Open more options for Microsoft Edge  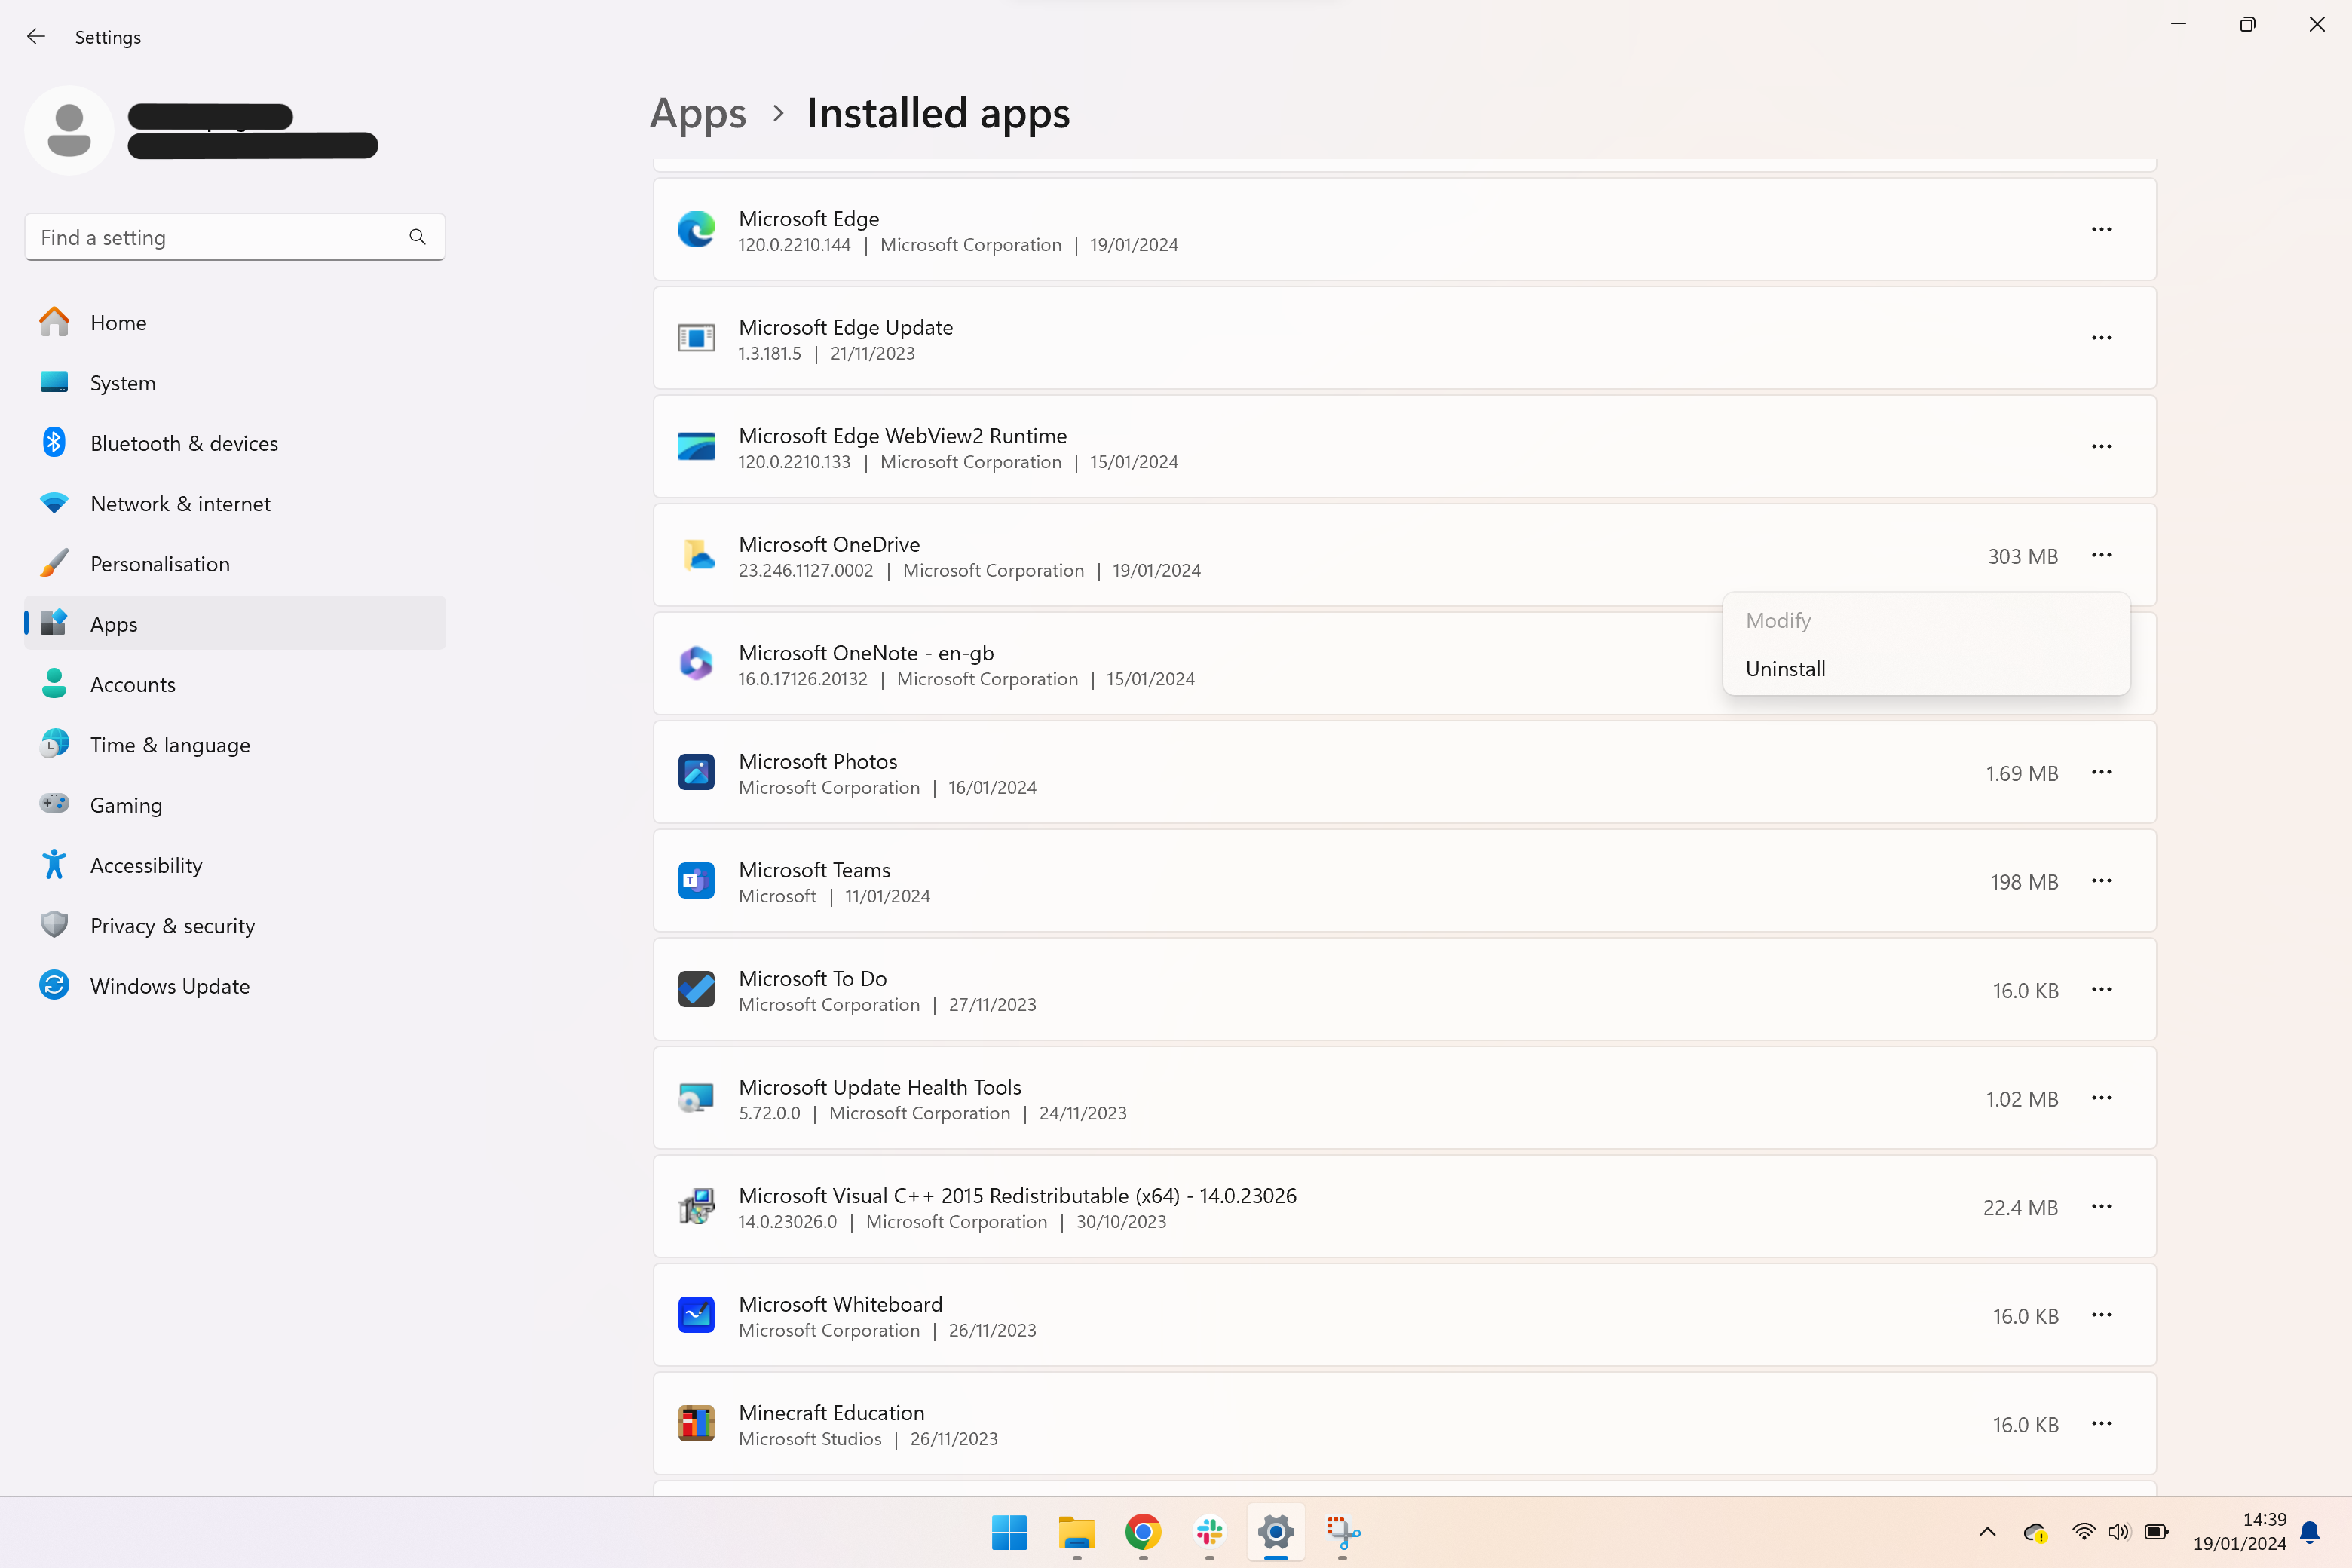[x=2101, y=229]
